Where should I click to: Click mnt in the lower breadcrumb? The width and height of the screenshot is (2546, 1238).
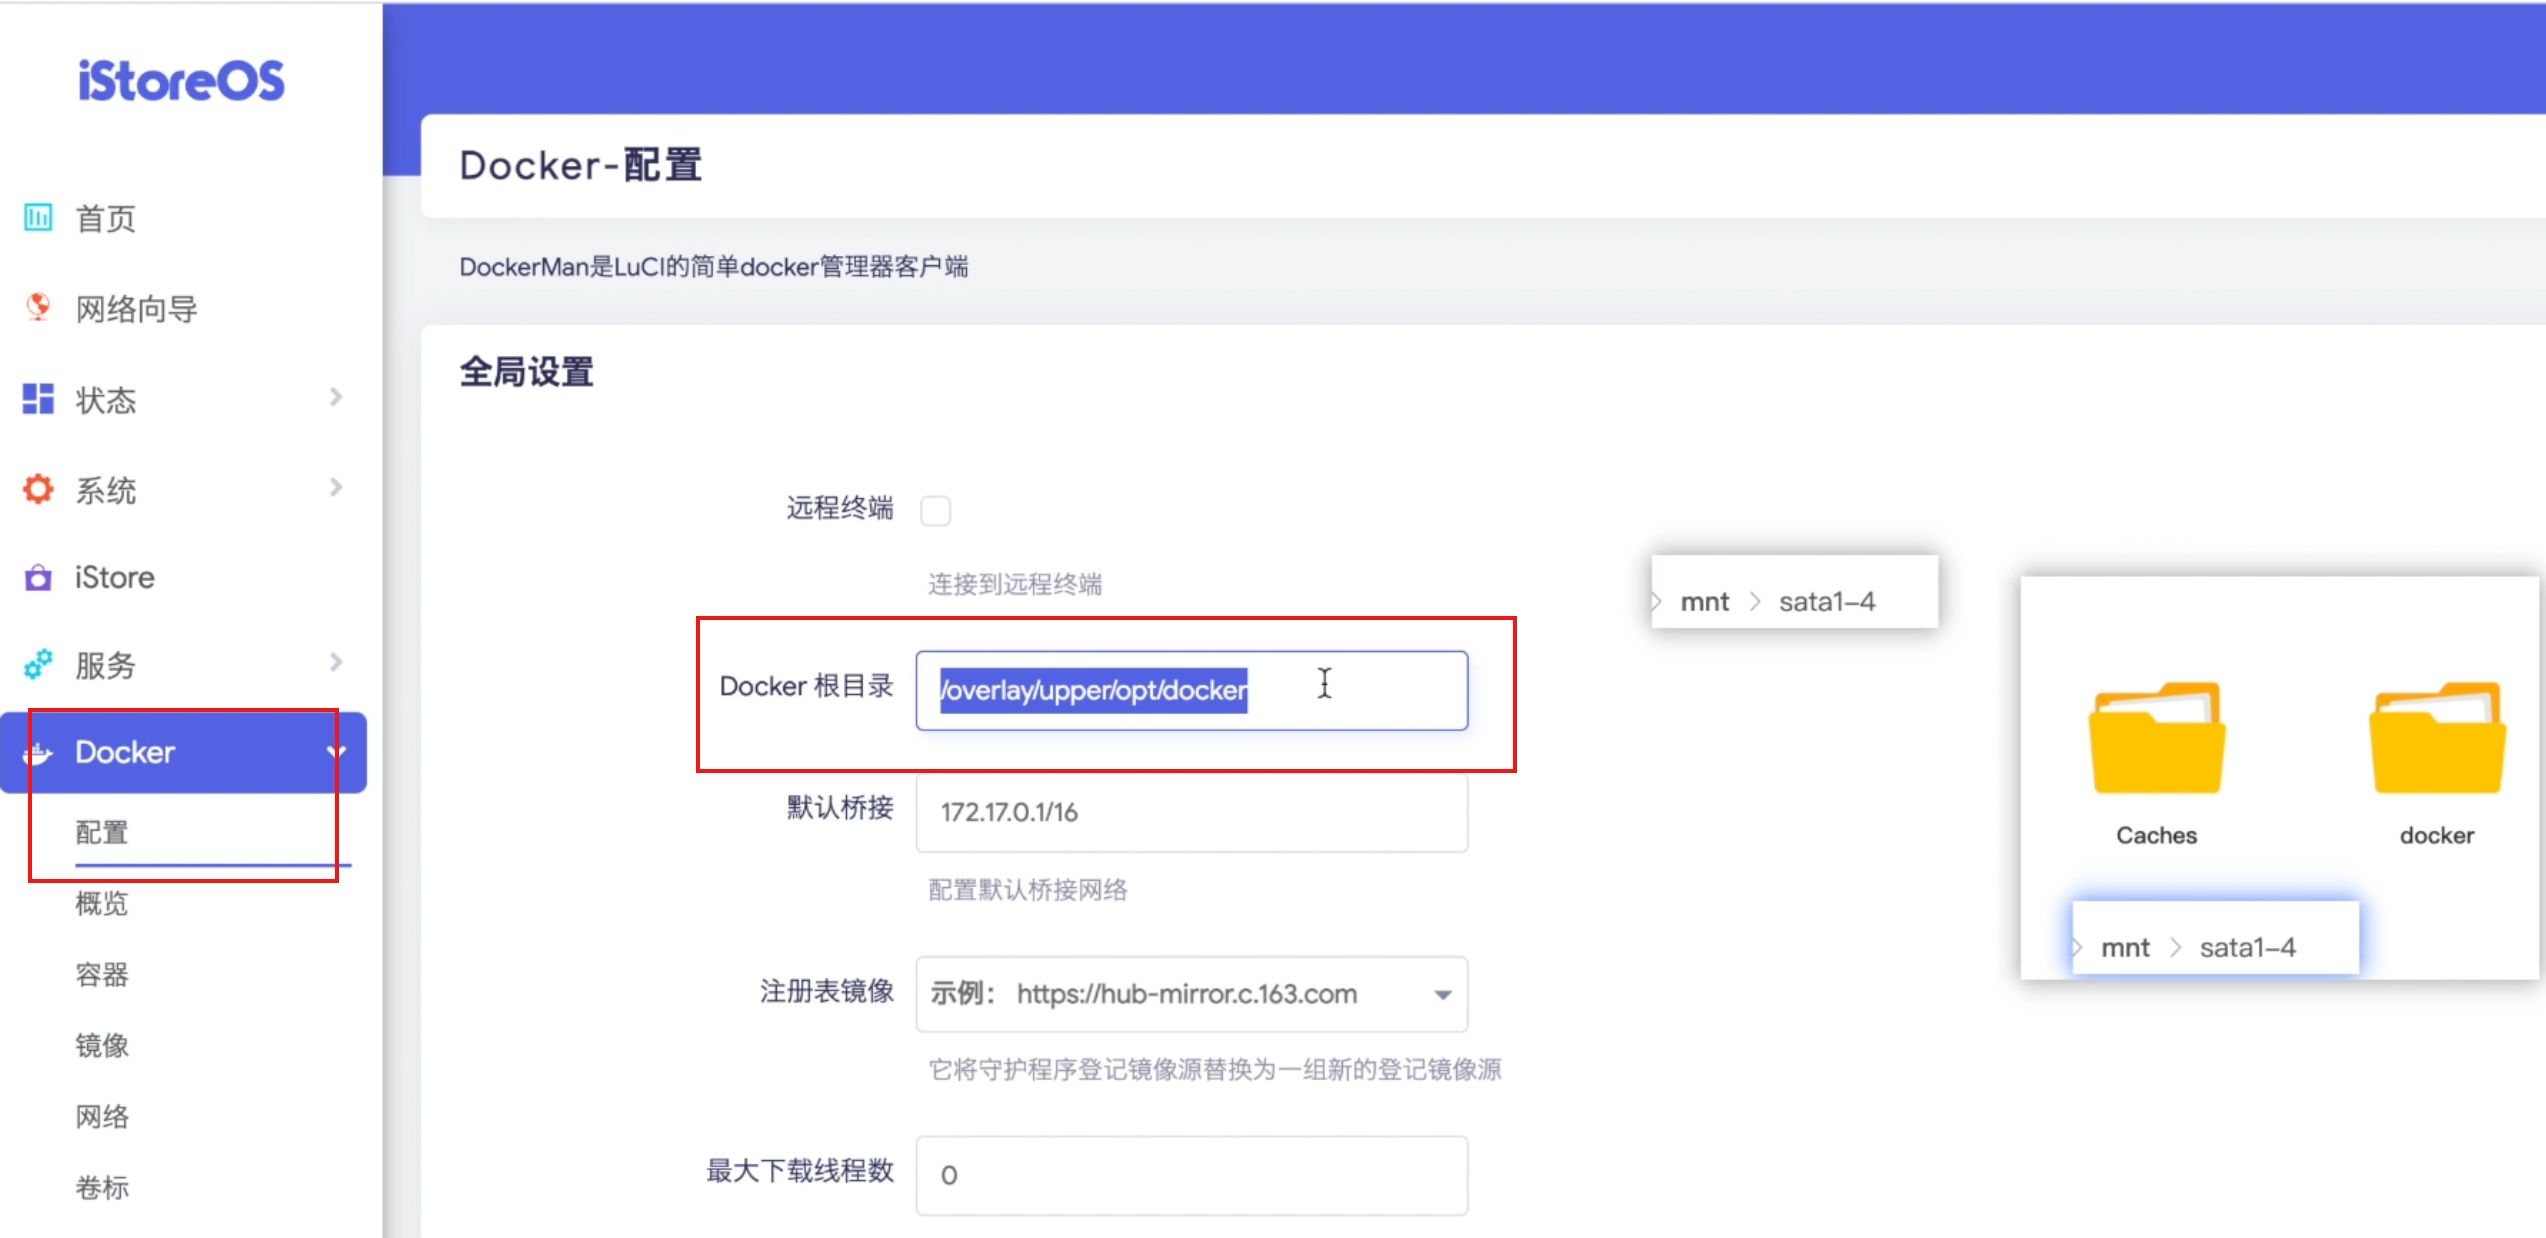(2125, 947)
